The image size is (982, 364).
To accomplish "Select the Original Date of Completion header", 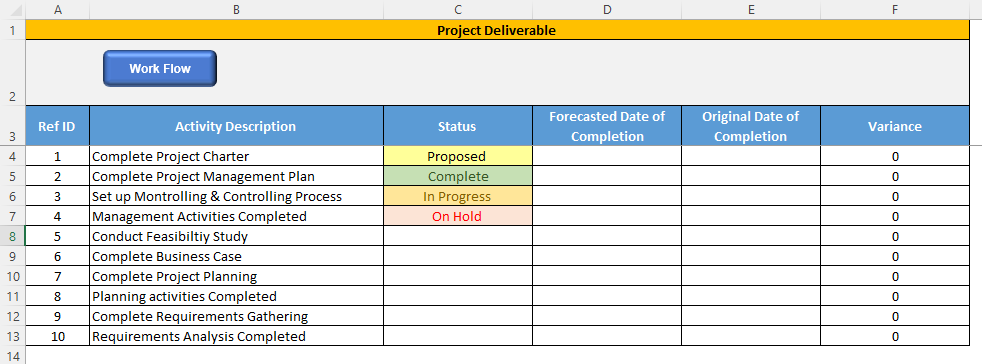I will (x=750, y=126).
